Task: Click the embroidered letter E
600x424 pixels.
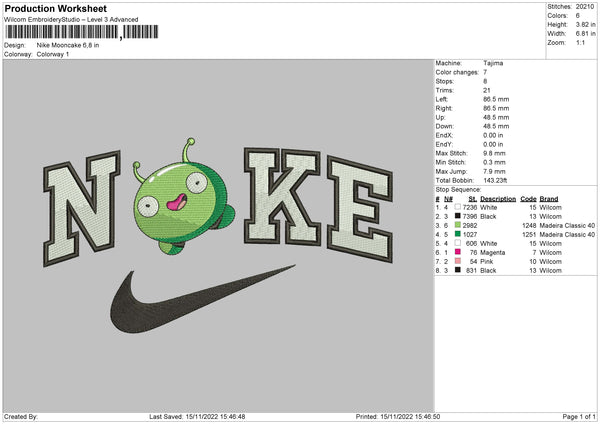Action: pyautogui.click(x=360, y=209)
